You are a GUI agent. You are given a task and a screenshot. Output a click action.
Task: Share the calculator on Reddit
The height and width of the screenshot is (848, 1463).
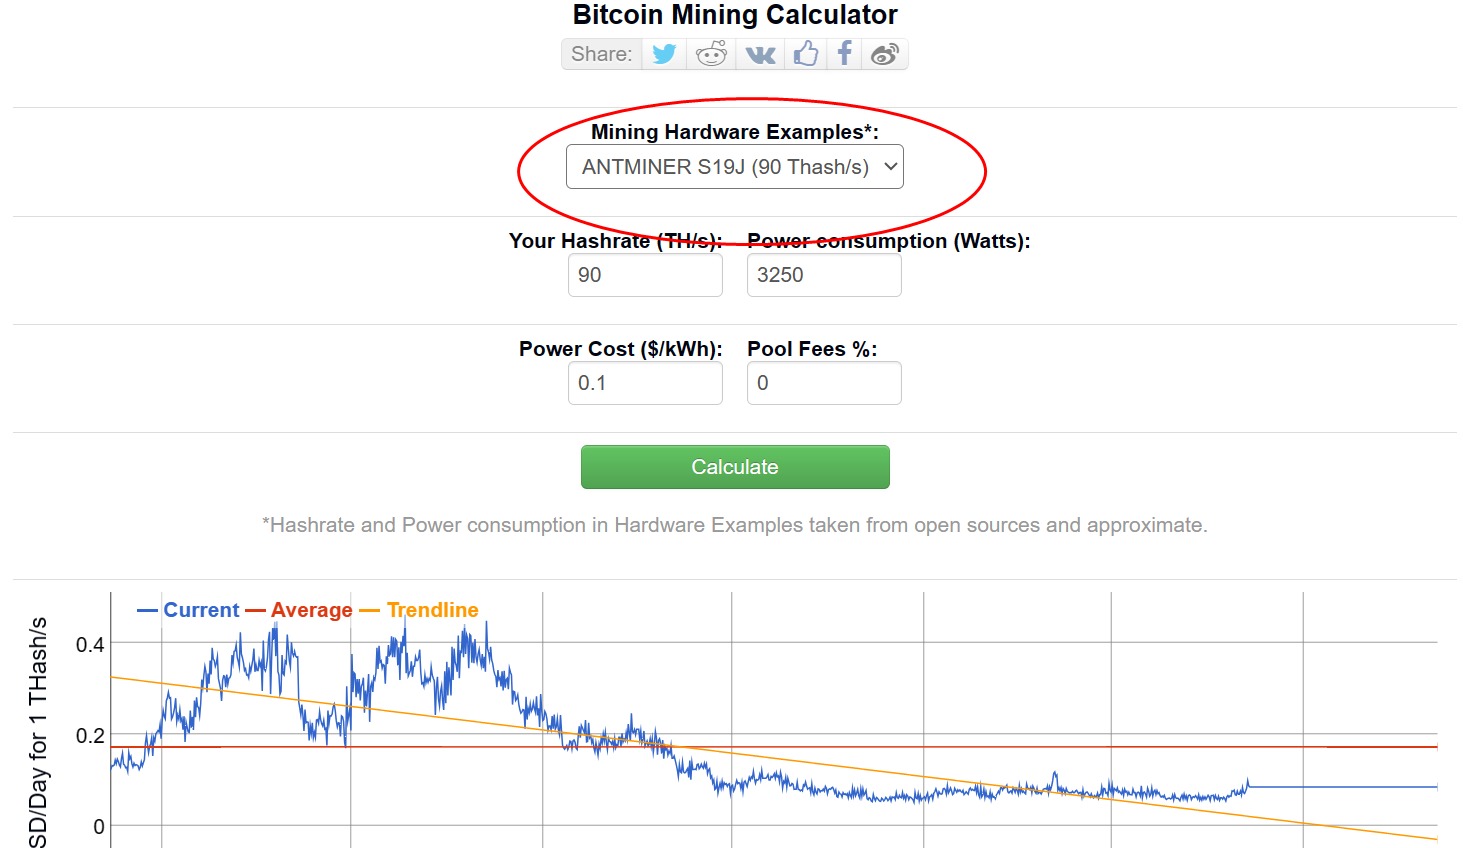pyautogui.click(x=711, y=53)
